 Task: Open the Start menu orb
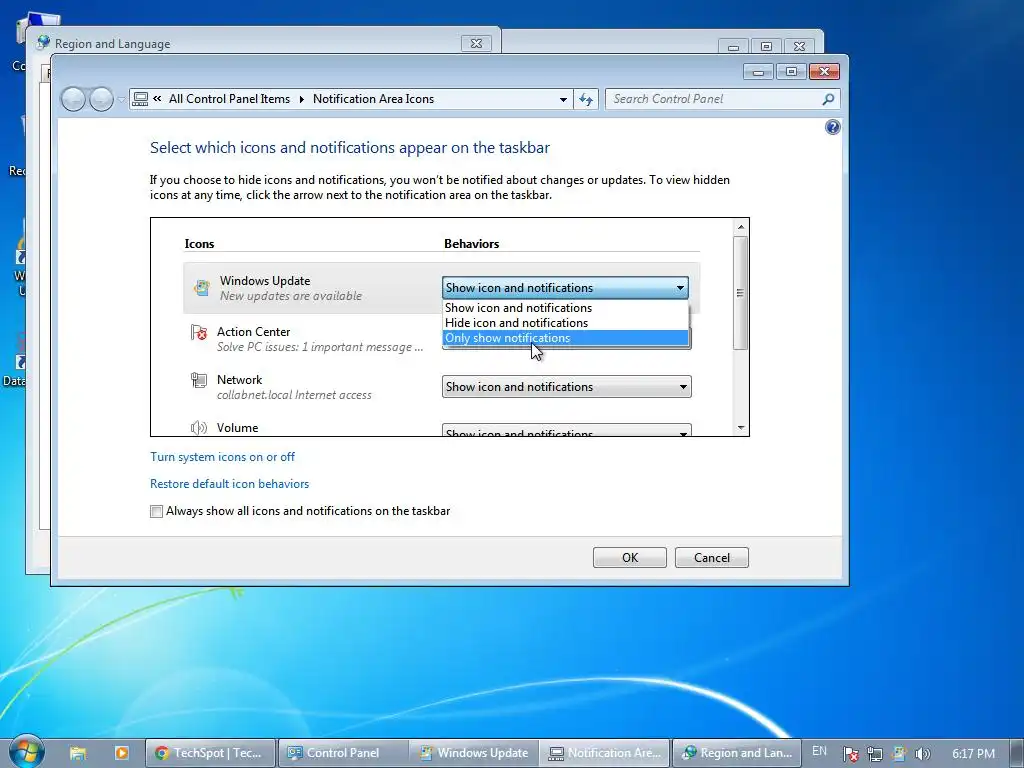(x=25, y=752)
